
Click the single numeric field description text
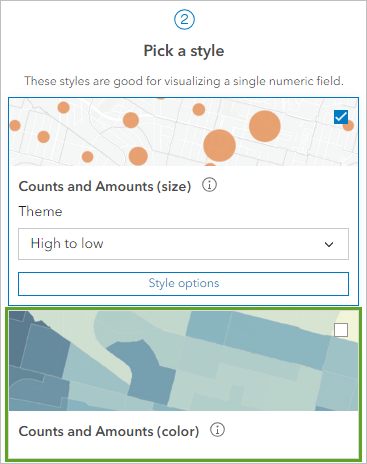pyautogui.click(x=184, y=81)
